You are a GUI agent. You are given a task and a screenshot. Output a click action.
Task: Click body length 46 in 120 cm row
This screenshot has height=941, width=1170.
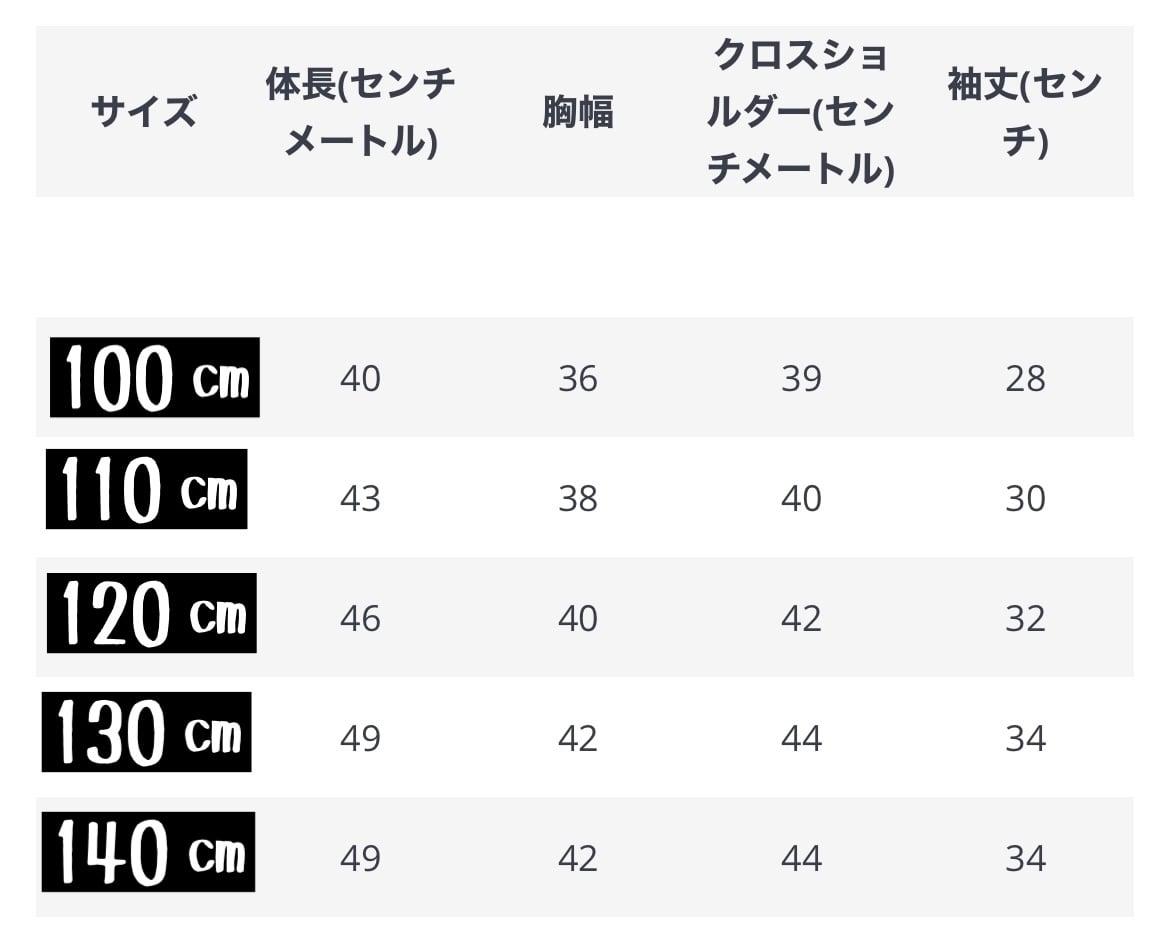point(360,619)
